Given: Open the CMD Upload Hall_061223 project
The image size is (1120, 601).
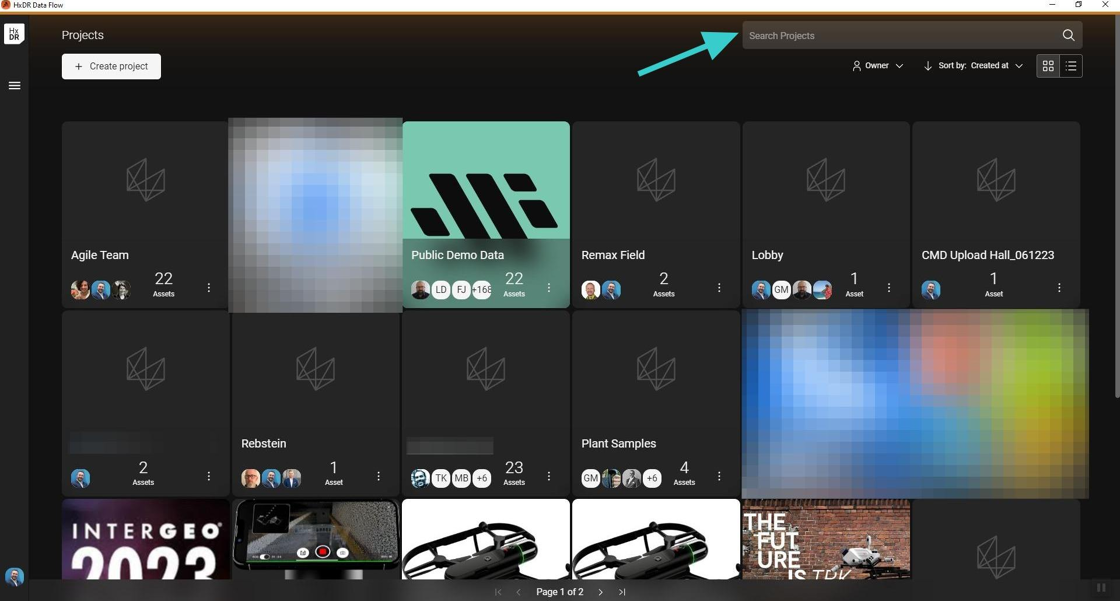Looking at the screenshot, I should pos(996,214).
